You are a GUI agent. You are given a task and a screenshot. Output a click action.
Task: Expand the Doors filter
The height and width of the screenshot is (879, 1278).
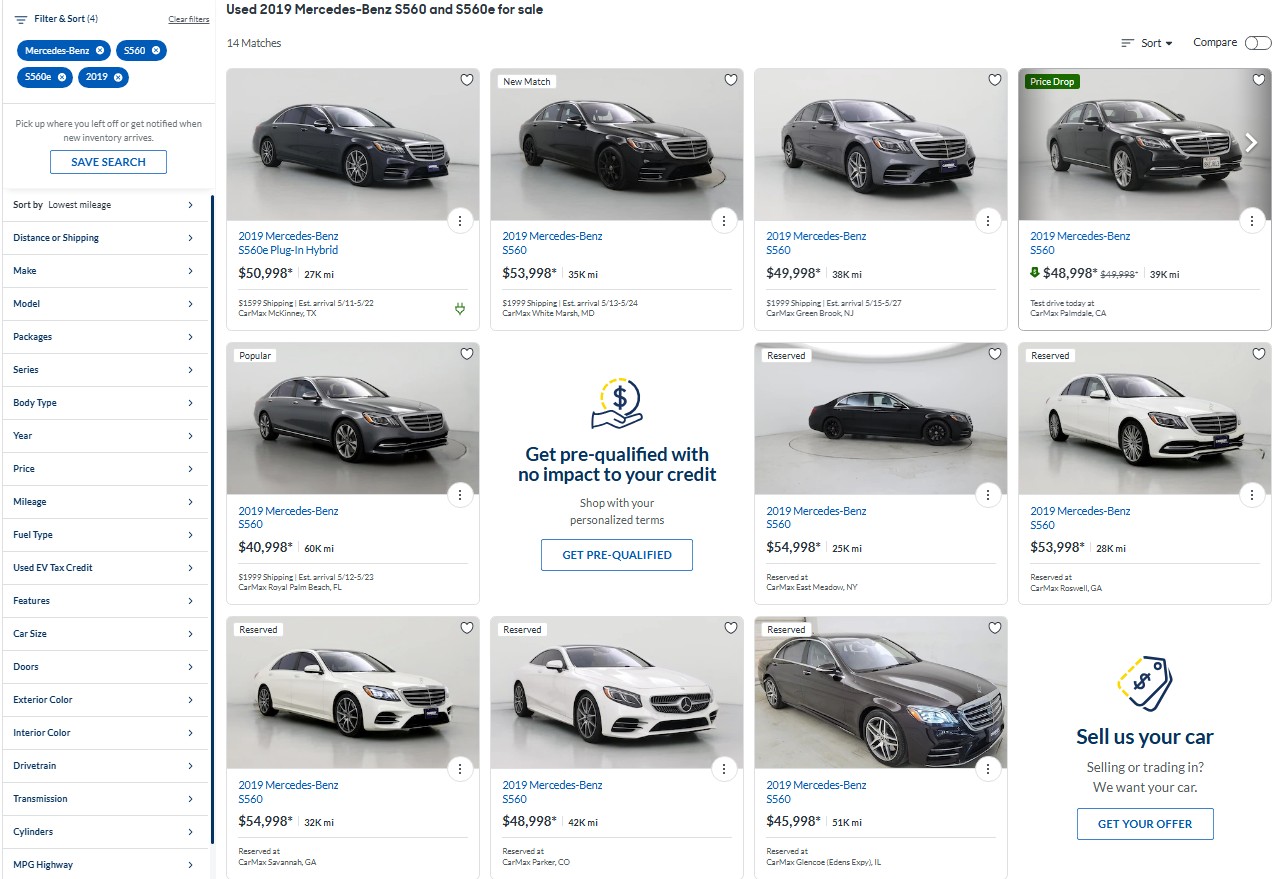point(105,667)
